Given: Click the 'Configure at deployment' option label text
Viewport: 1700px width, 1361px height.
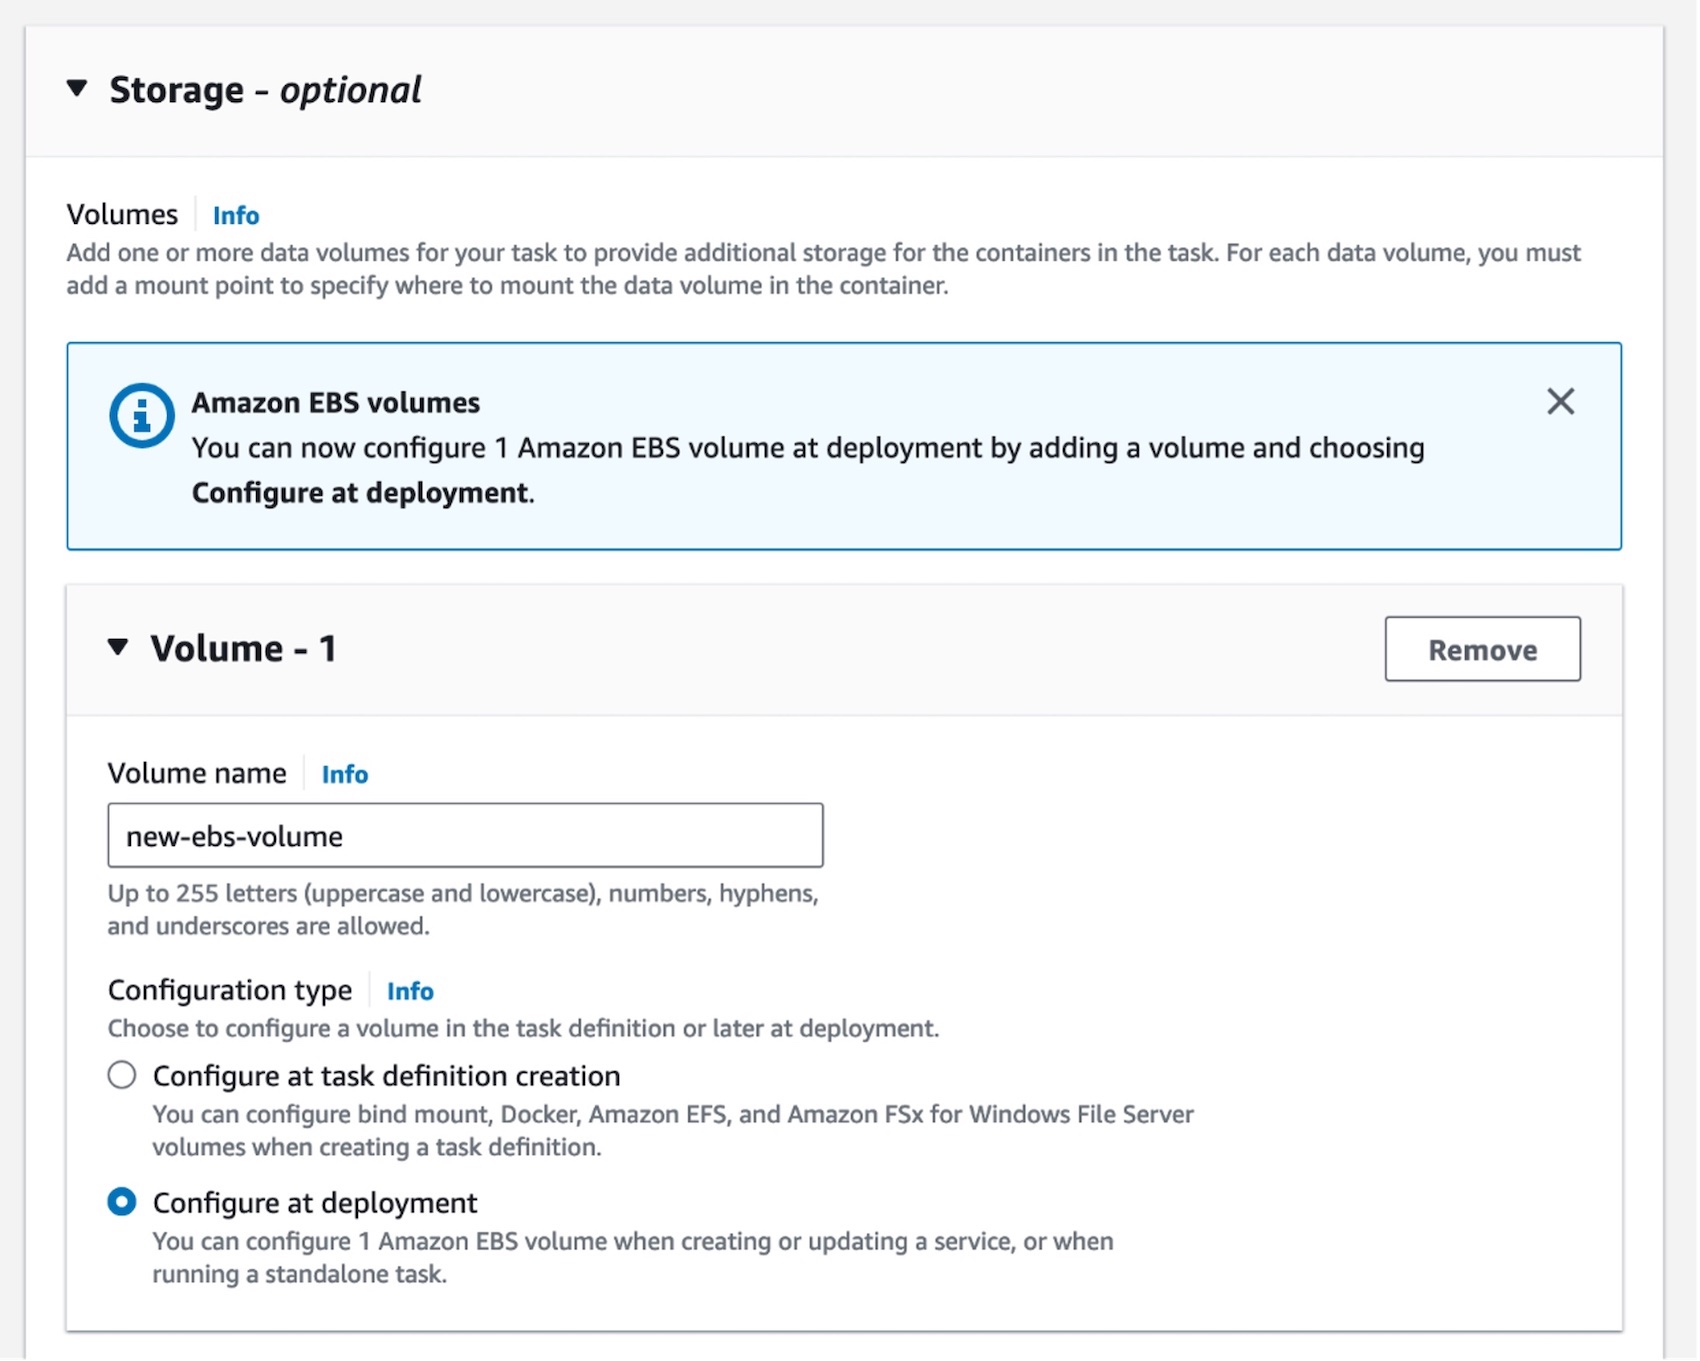Looking at the screenshot, I should (315, 1202).
